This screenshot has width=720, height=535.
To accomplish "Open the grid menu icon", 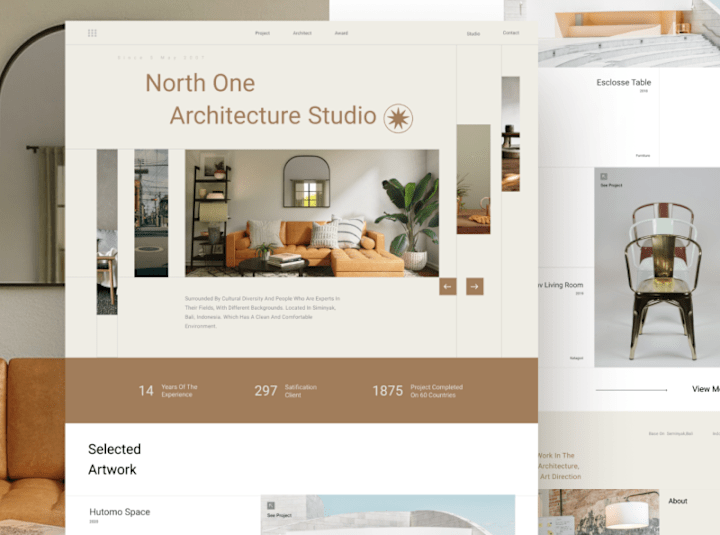I will click(x=92, y=33).
